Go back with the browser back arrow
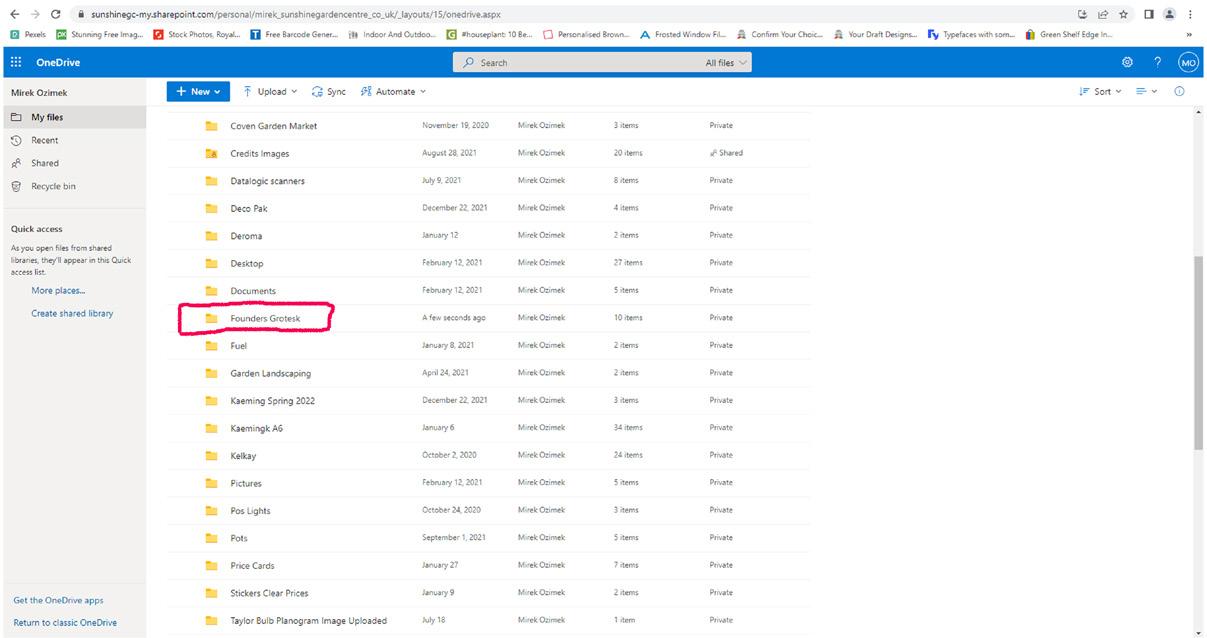 click(14, 14)
